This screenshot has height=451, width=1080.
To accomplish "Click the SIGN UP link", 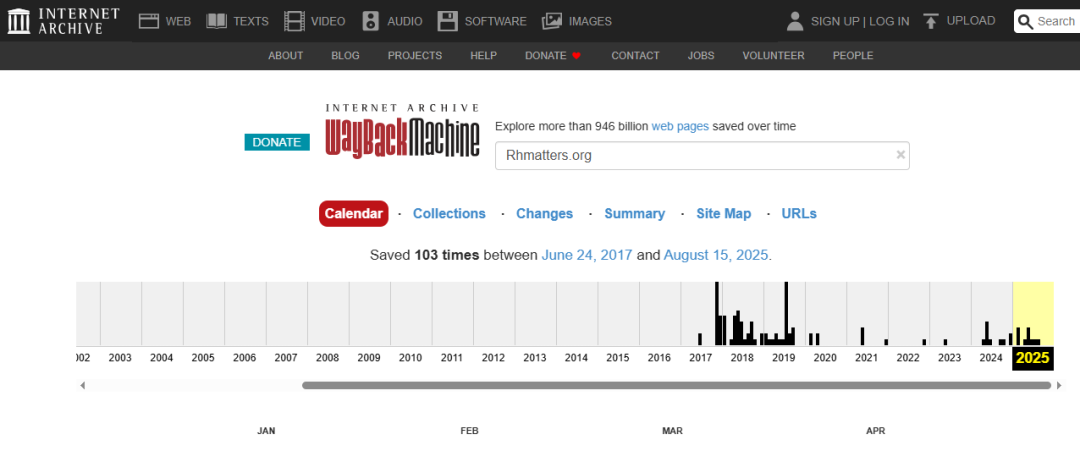I will pyautogui.click(x=835, y=21).
